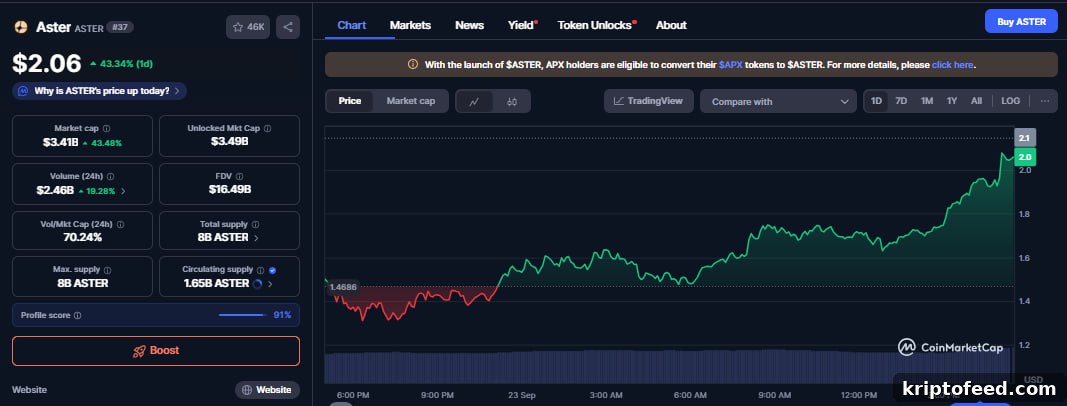1067x406 pixels.
Task: Click Total supply info icon
Action: (x=255, y=224)
